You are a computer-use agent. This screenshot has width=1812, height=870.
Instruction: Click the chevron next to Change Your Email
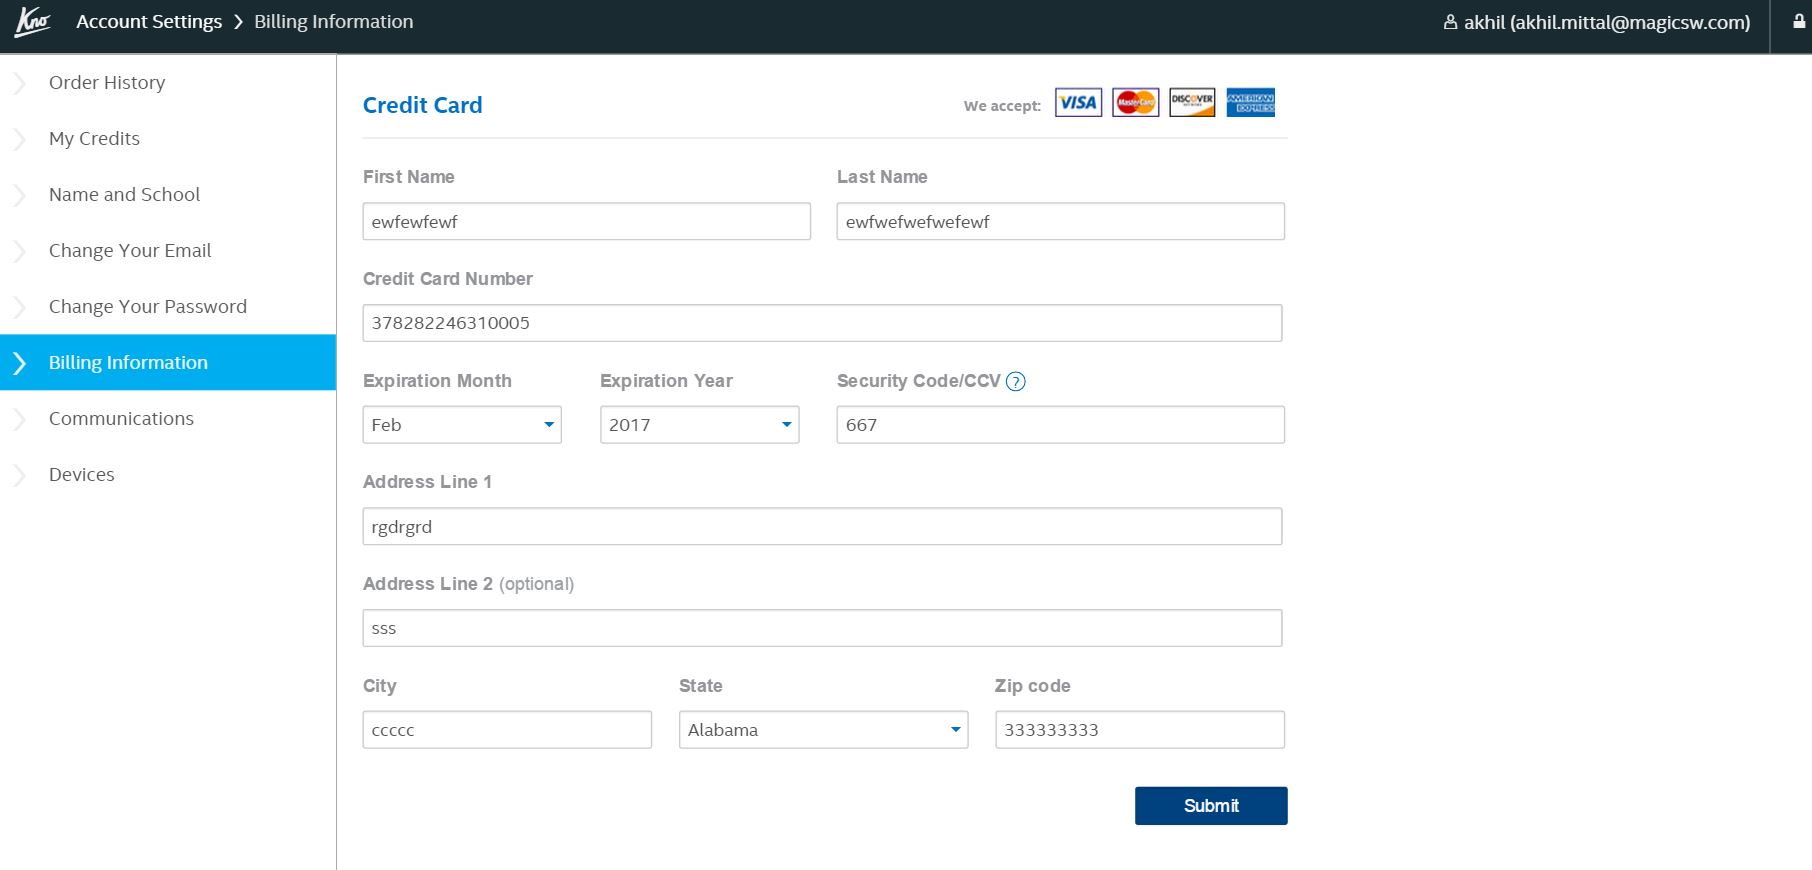click(19, 251)
